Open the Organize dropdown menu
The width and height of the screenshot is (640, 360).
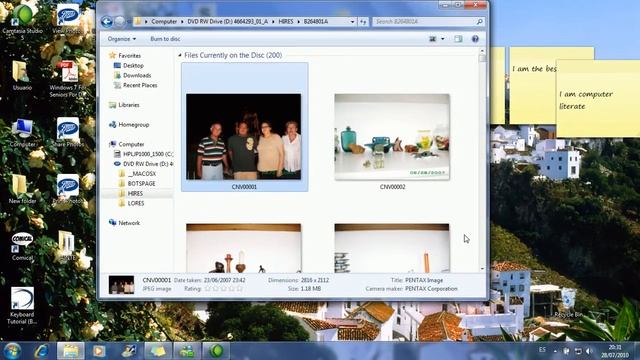122,39
